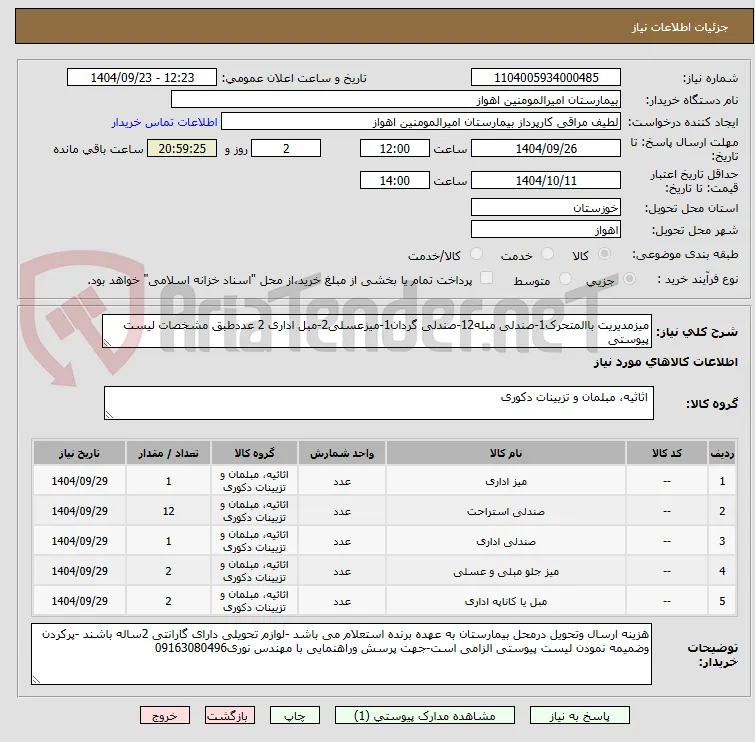Click the announcement date field 1404/09/23 - 12:23
This screenshot has height=742, width=755.
pos(142,78)
